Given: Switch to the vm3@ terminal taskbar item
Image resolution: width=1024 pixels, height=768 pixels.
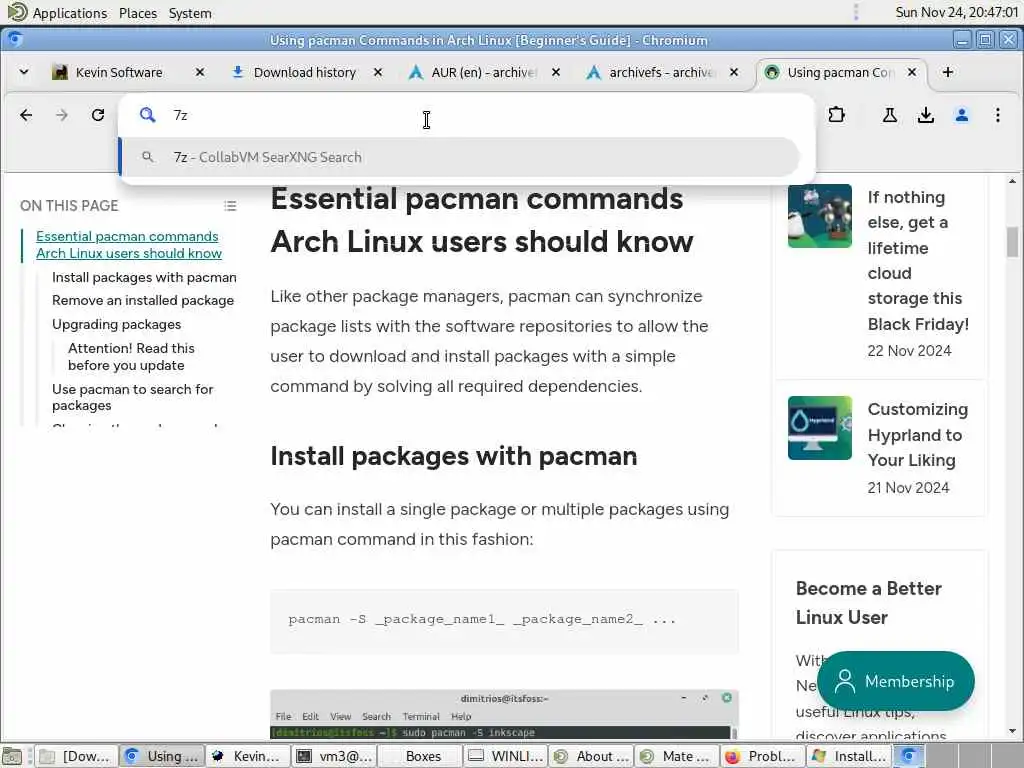Looking at the screenshot, I should [334, 756].
